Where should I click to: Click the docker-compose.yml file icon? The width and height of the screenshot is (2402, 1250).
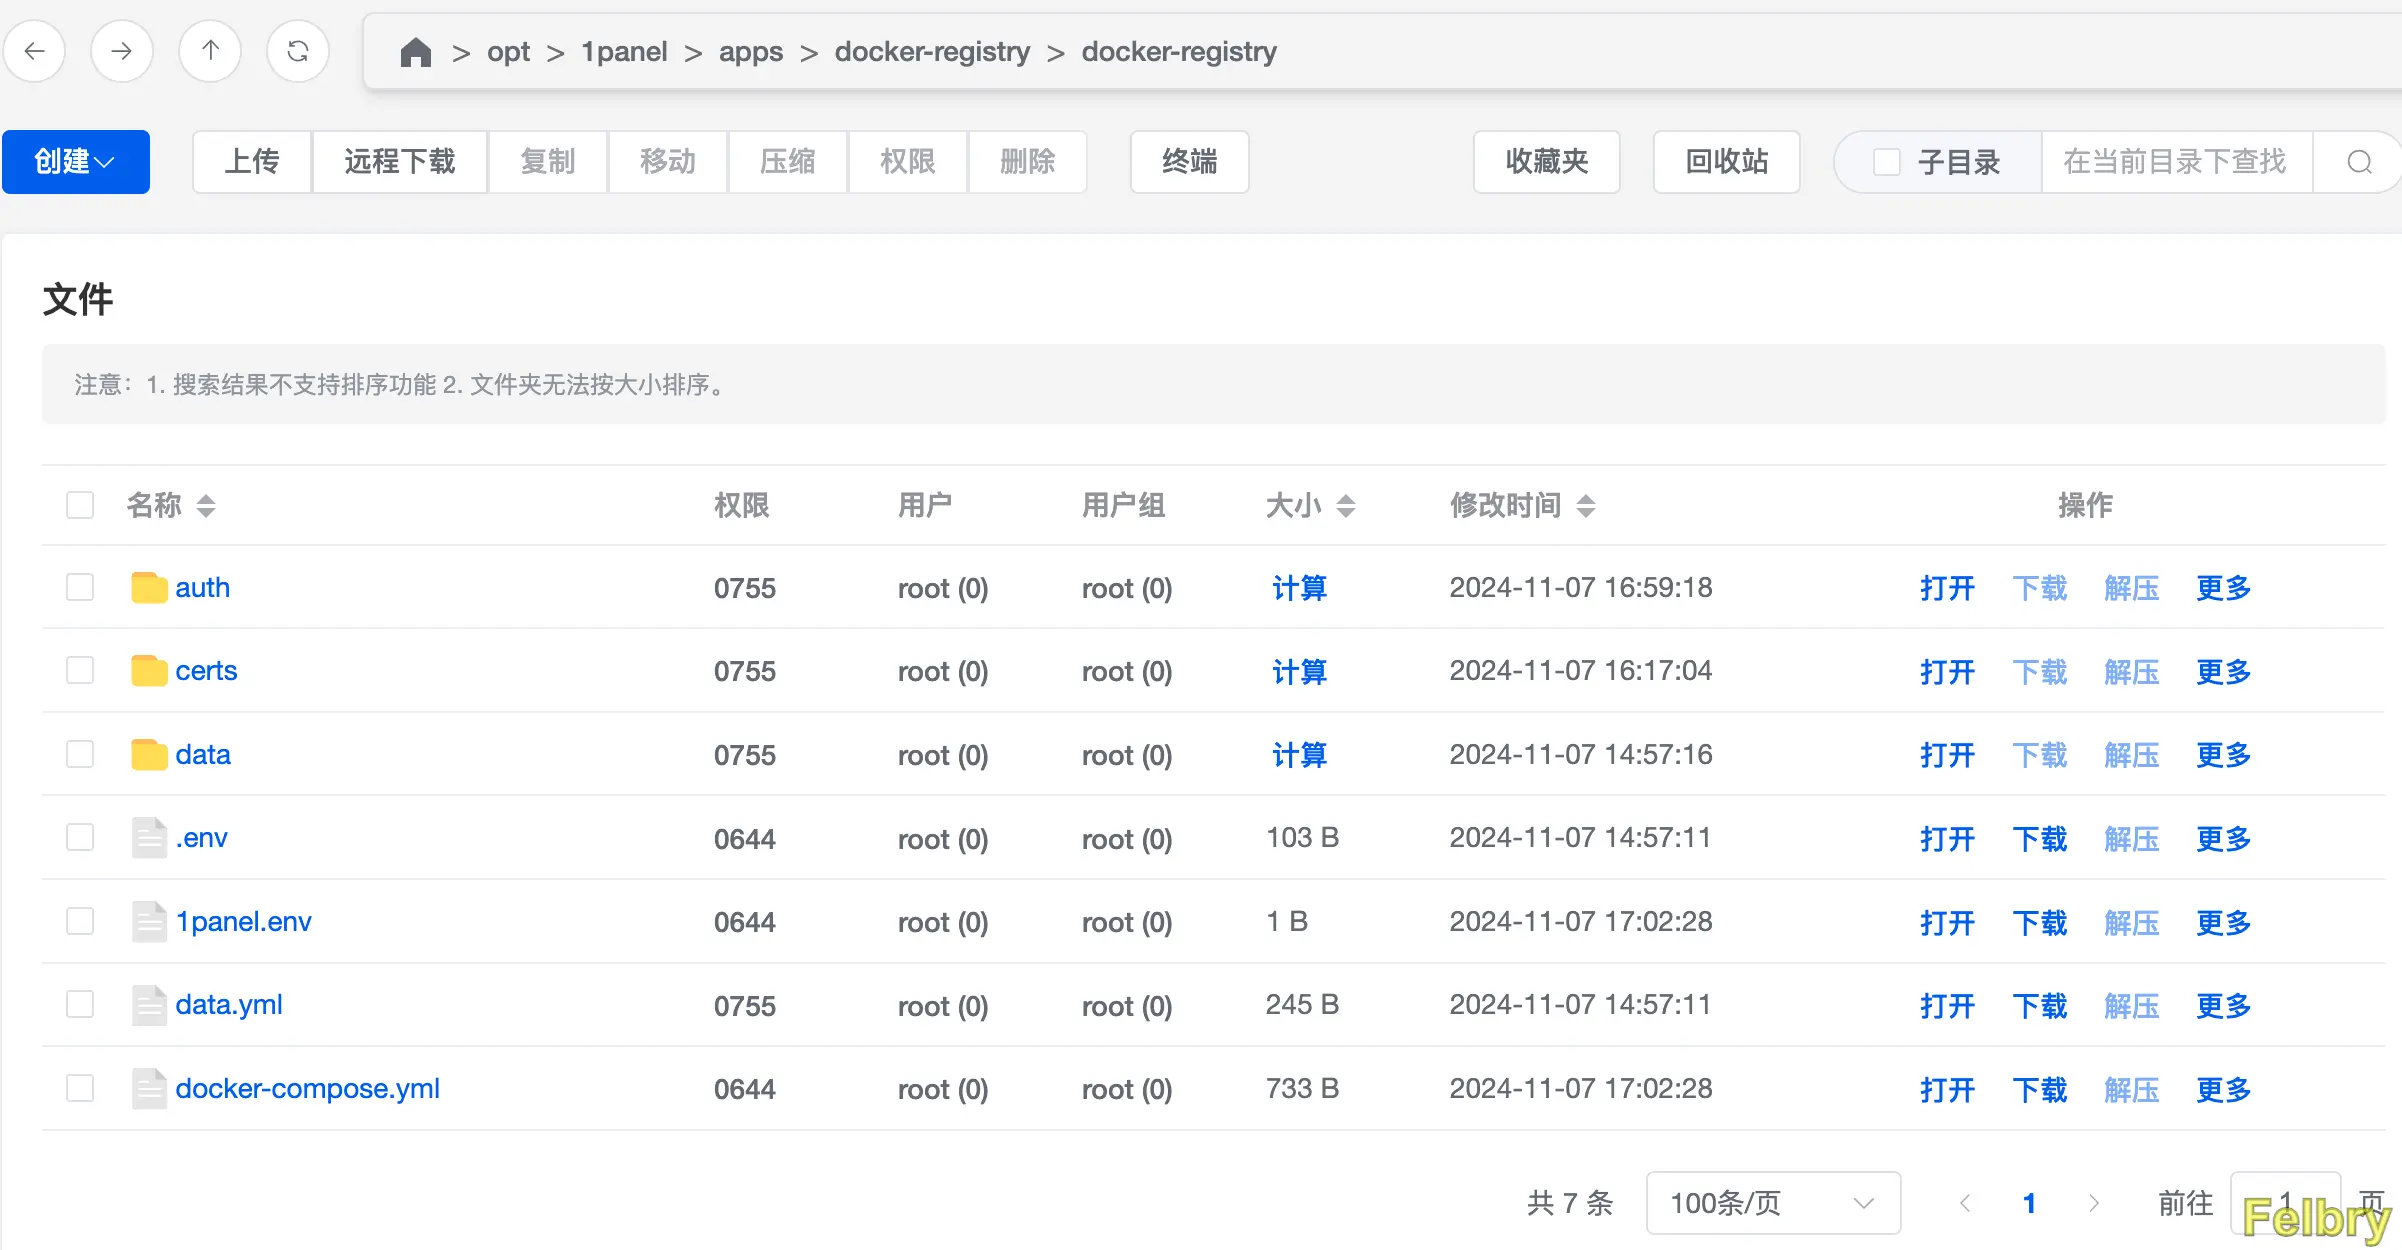point(149,1089)
